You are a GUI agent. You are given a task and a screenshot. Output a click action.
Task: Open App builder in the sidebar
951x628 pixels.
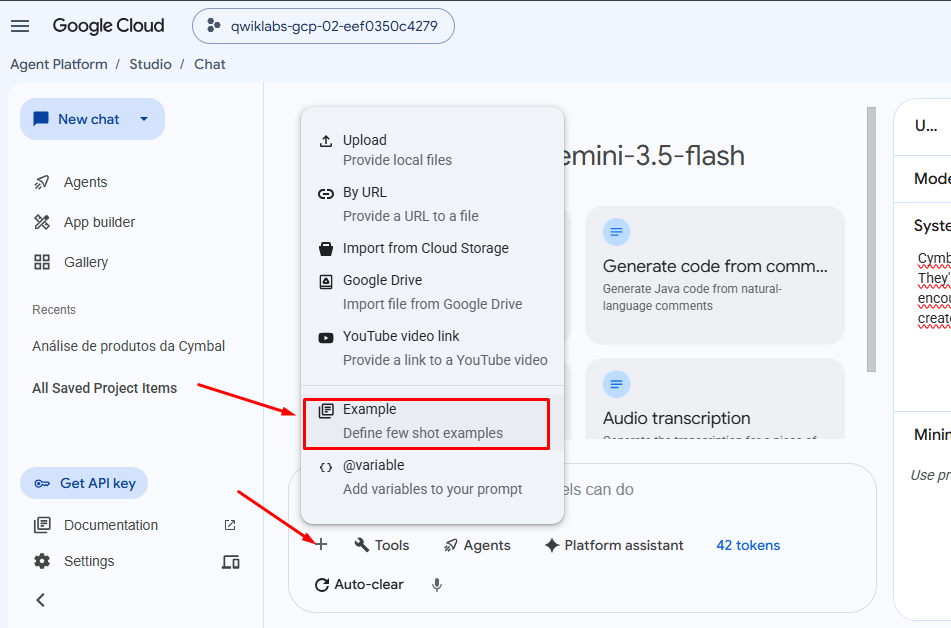click(99, 222)
